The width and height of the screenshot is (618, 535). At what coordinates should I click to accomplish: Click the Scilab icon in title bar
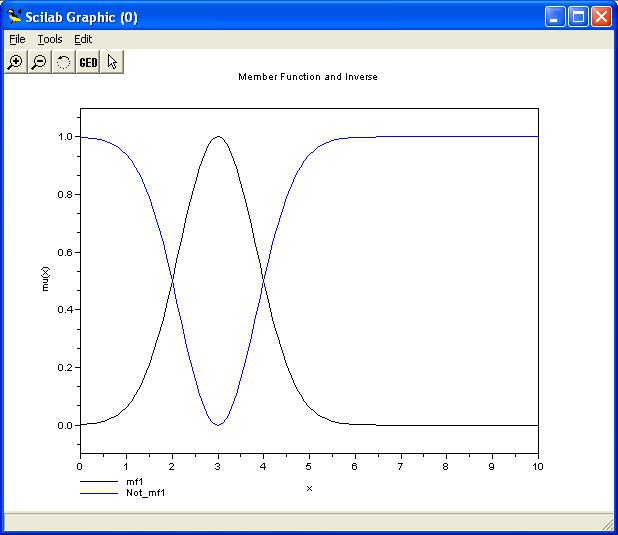[x=14, y=17]
